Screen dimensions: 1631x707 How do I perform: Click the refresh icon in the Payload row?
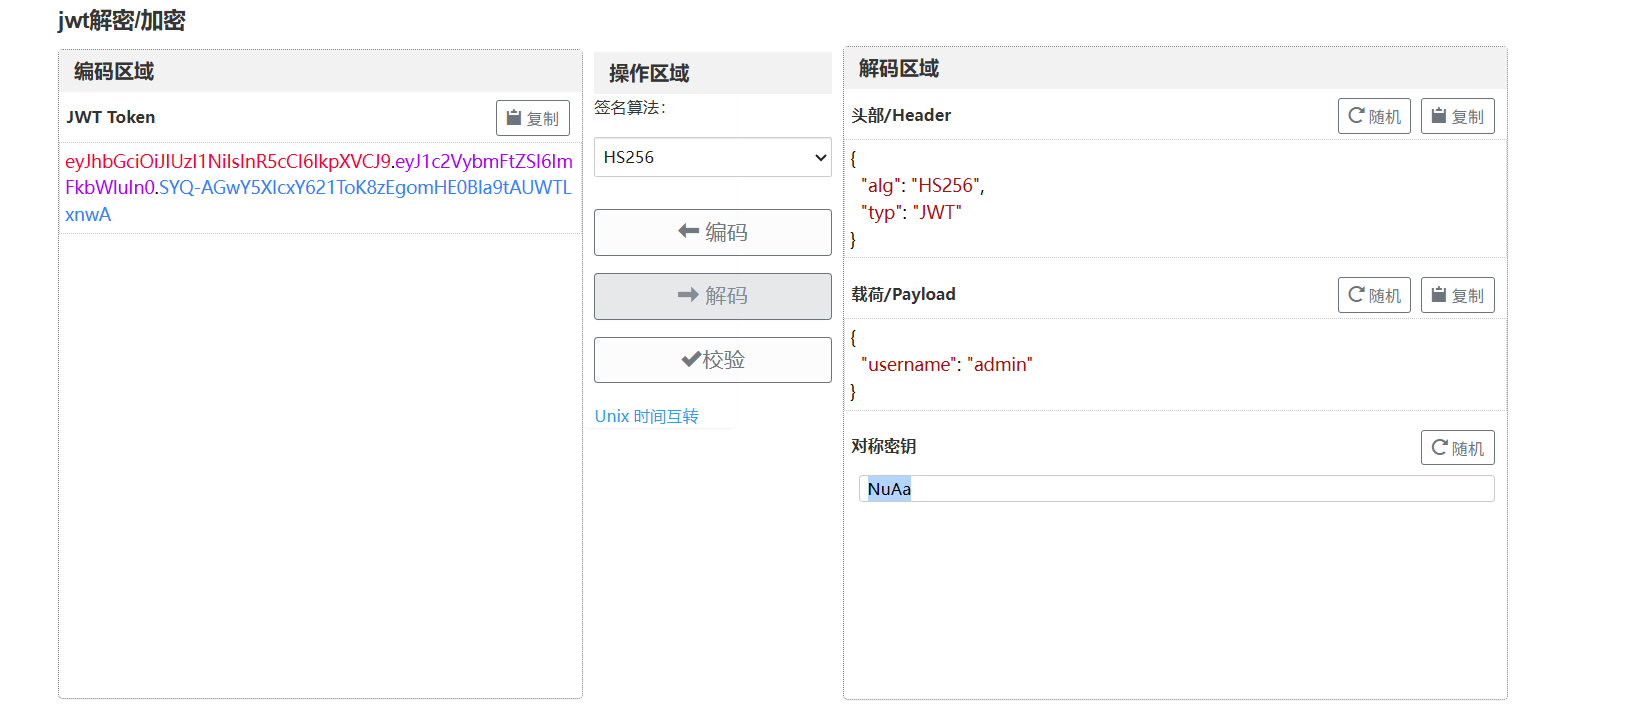click(1356, 295)
